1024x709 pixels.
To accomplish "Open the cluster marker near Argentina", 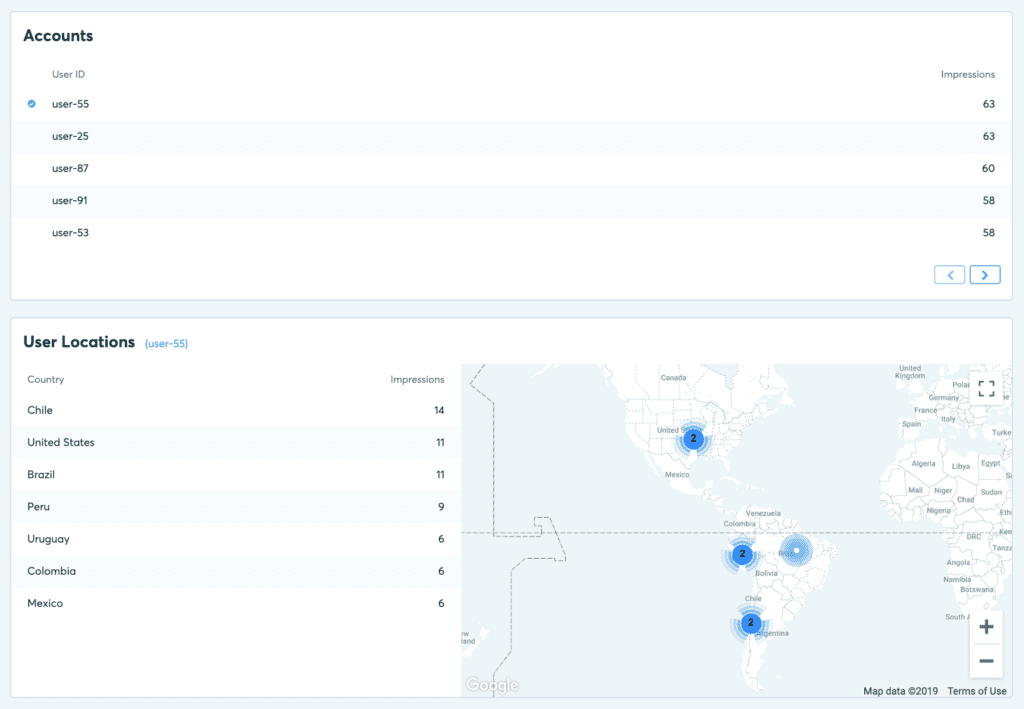I will (x=750, y=623).
